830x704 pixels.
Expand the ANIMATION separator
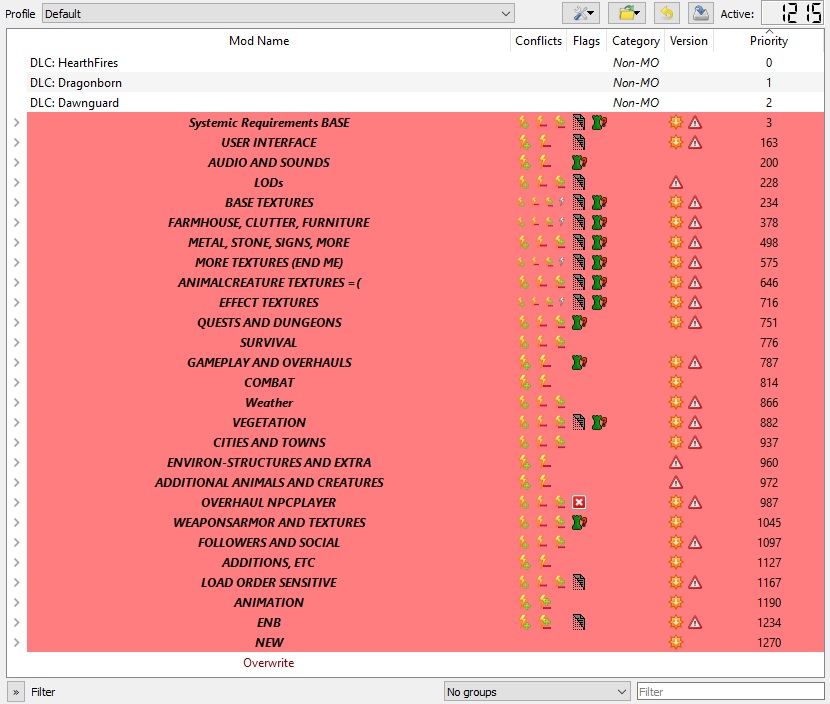[16, 602]
